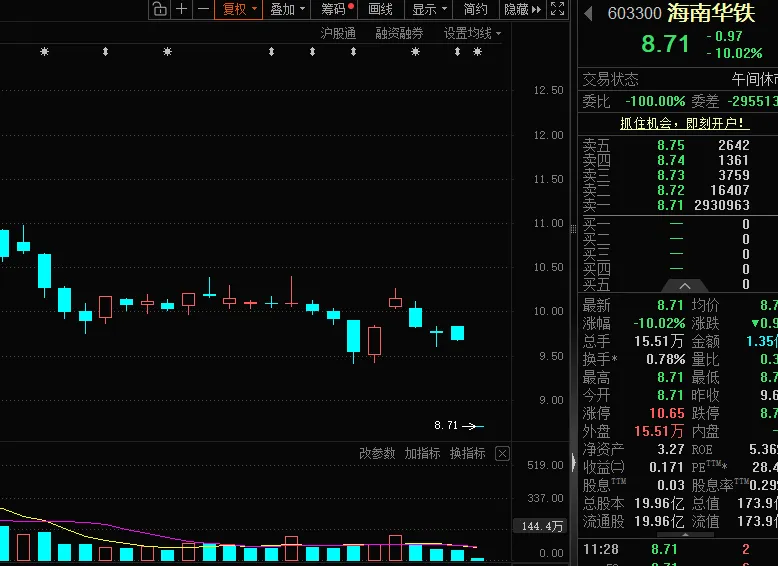Image resolution: width=778 pixels, height=566 pixels.
Task: Click the panel splitter arrow beside 净资产
Action: click(x=573, y=463)
